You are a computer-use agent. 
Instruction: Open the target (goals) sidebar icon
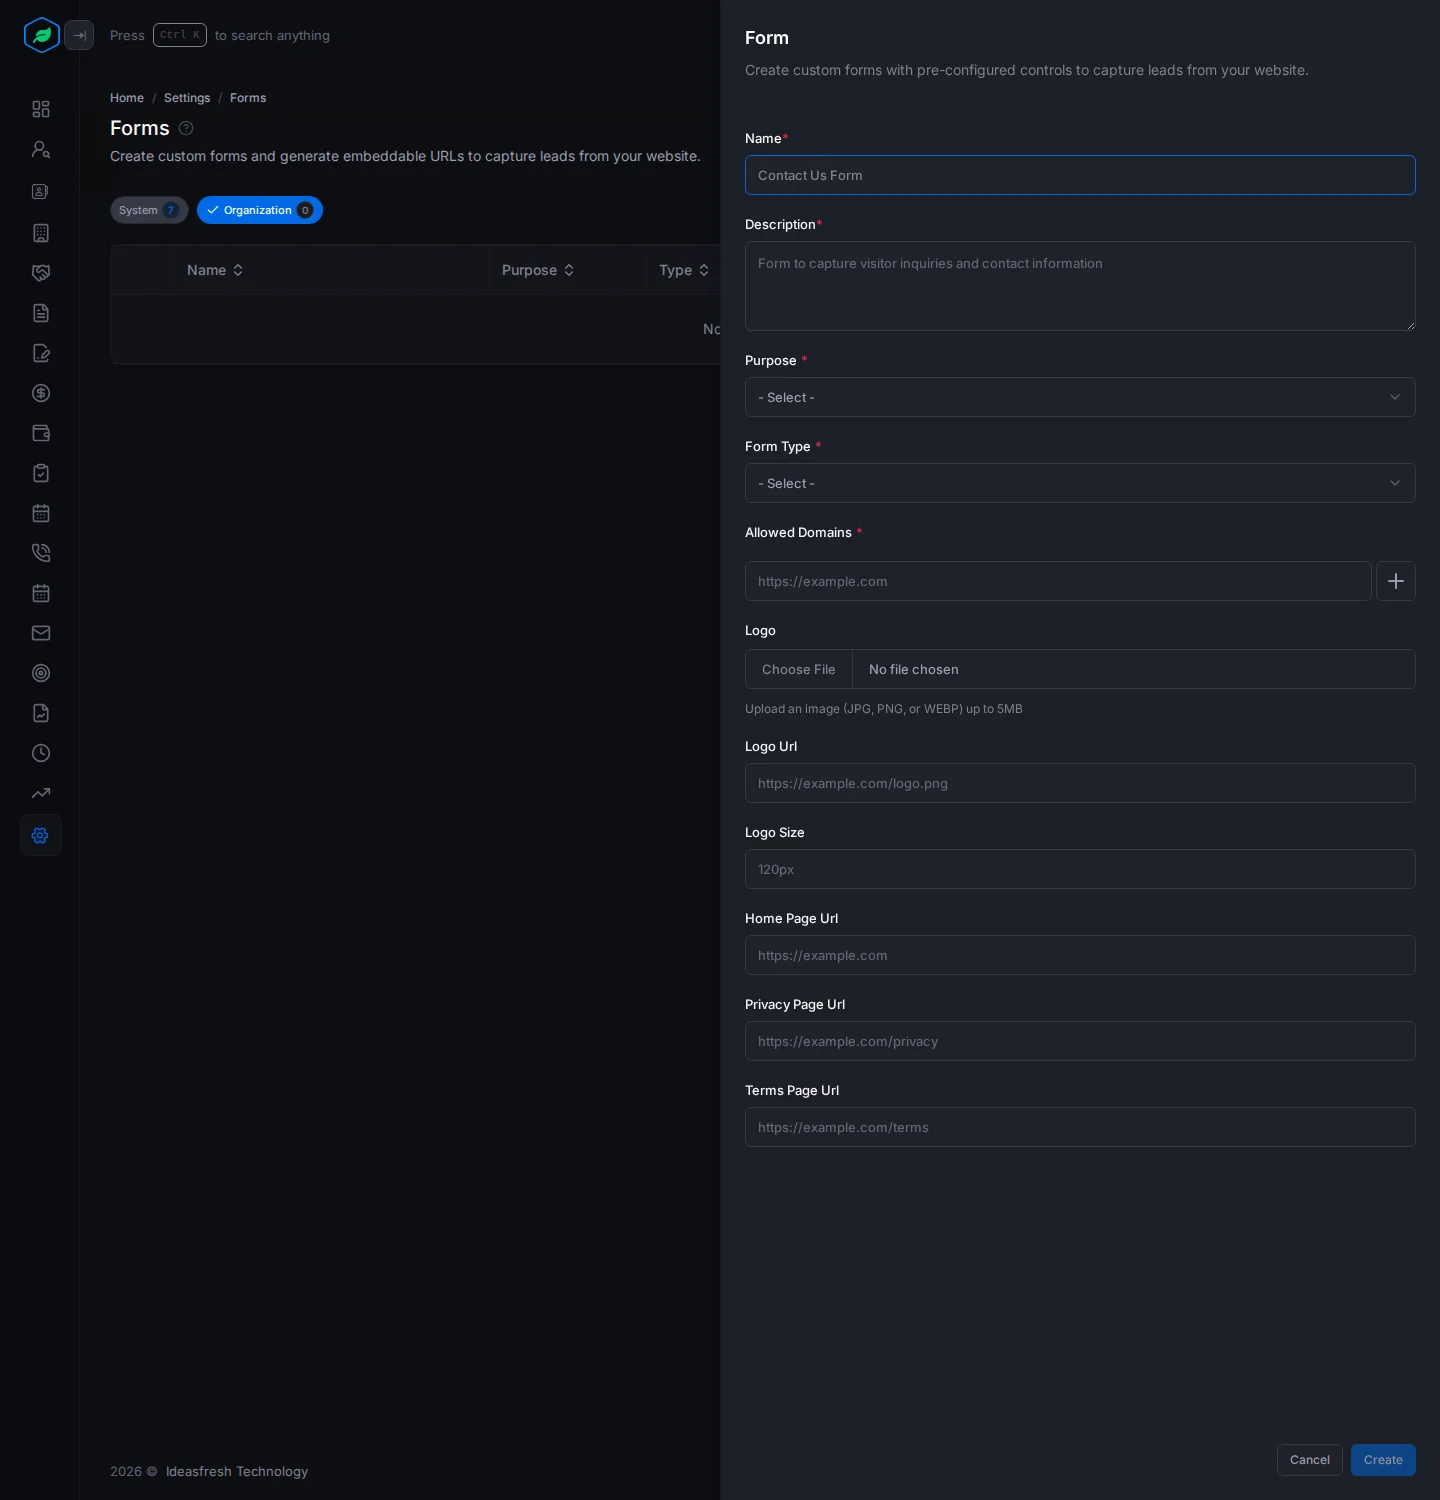(x=41, y=673)
